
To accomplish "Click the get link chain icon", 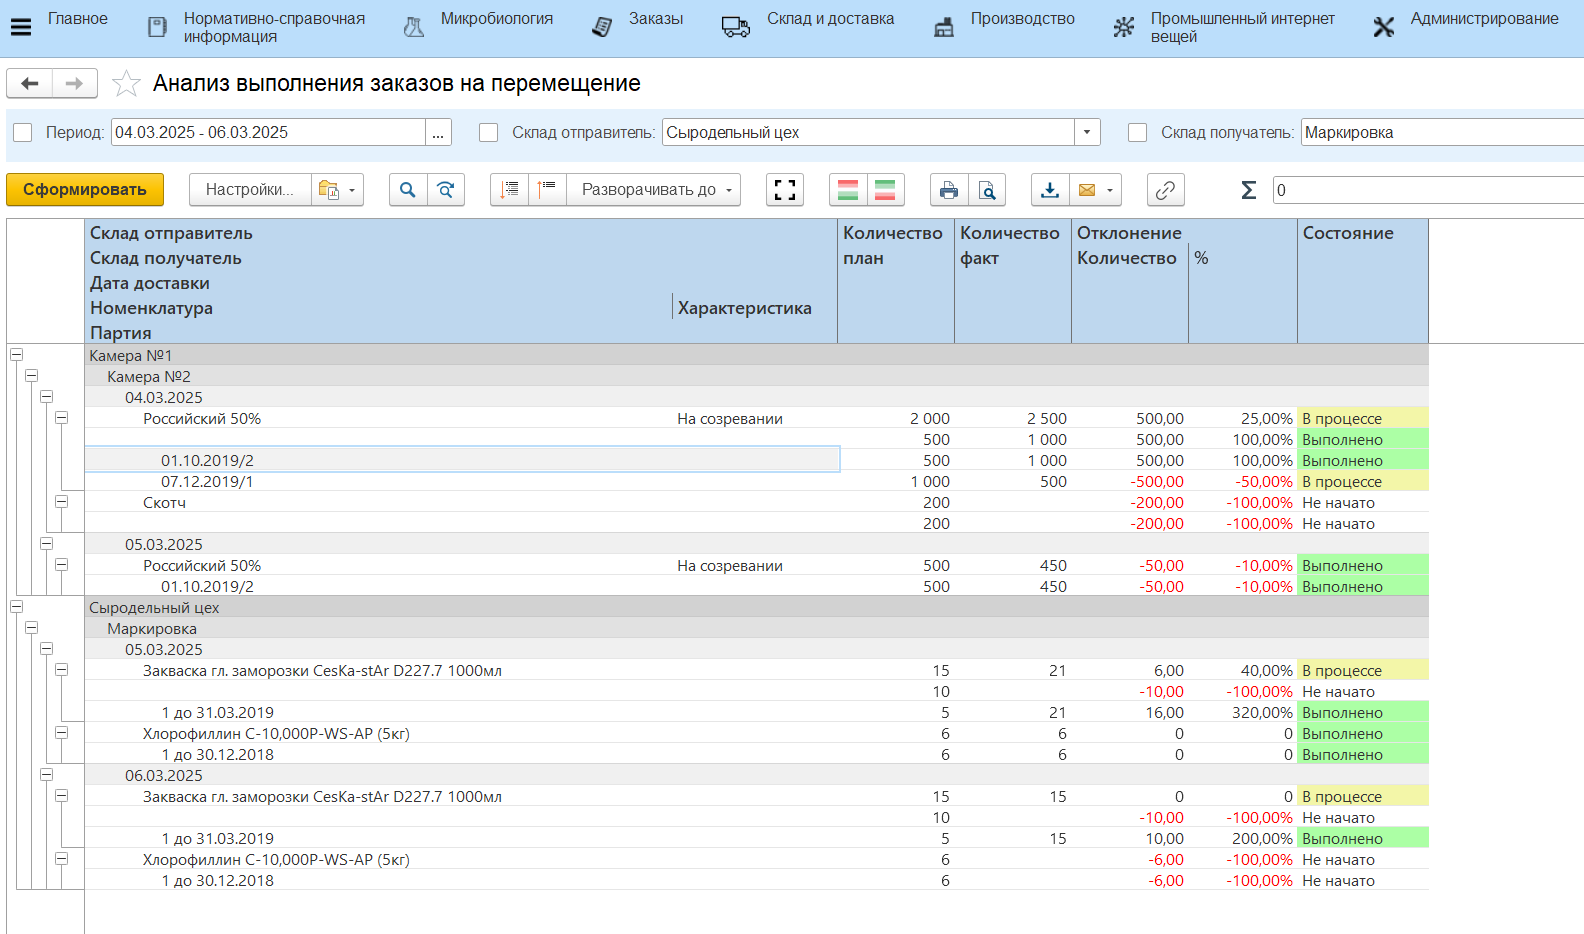I will (1165, 190).
